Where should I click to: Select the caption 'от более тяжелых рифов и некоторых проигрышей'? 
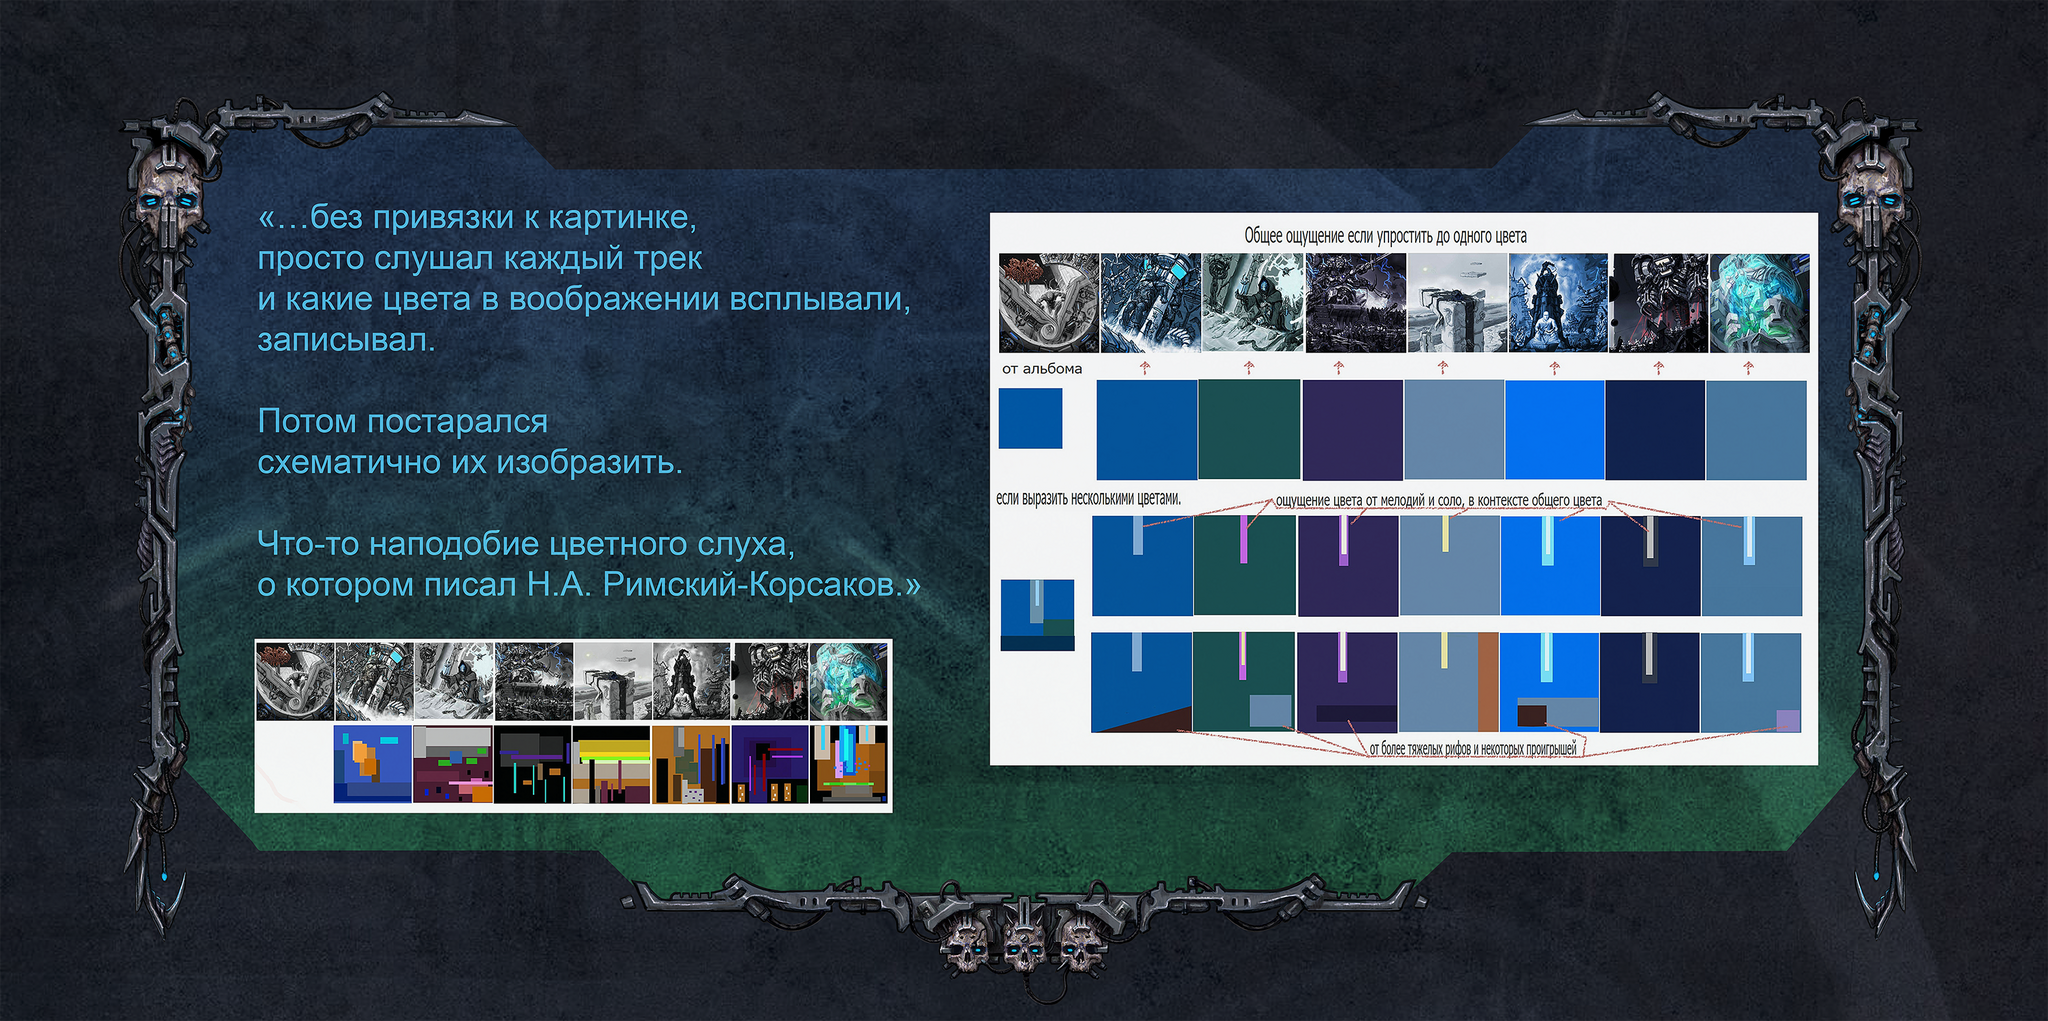click(1473, 748)
